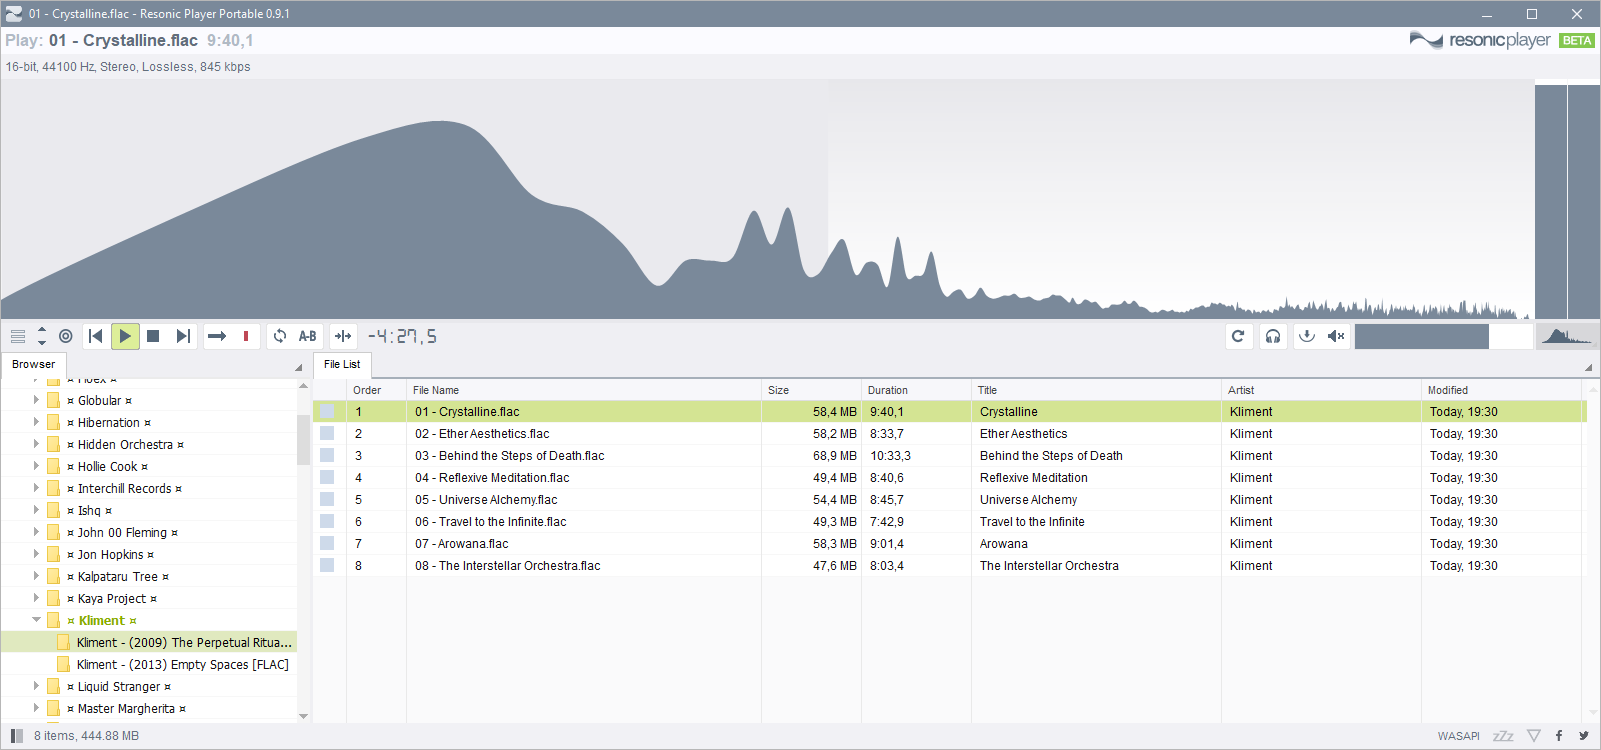The height and width of the screenshot is (750, 1601).
Task: Select the John 00 Fleming folder
Action: [122, 533]
